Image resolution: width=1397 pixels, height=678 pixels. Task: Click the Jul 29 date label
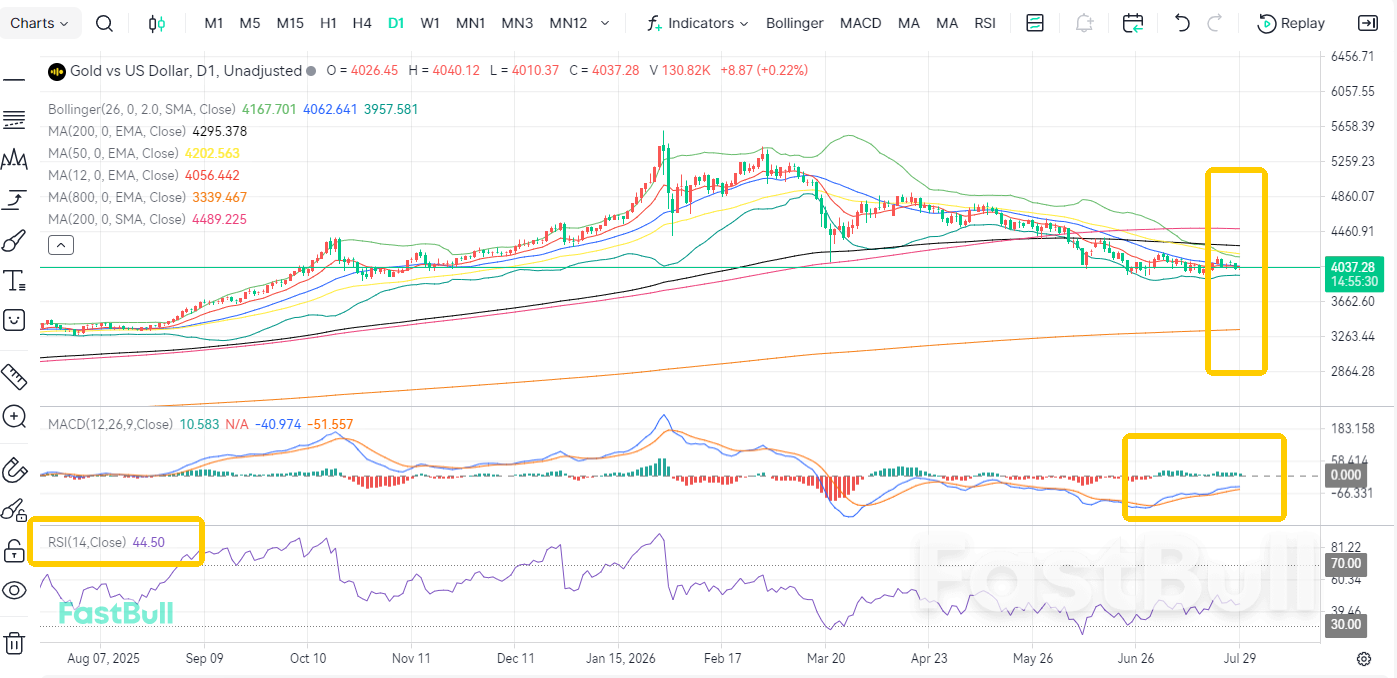coord(1239,658)
